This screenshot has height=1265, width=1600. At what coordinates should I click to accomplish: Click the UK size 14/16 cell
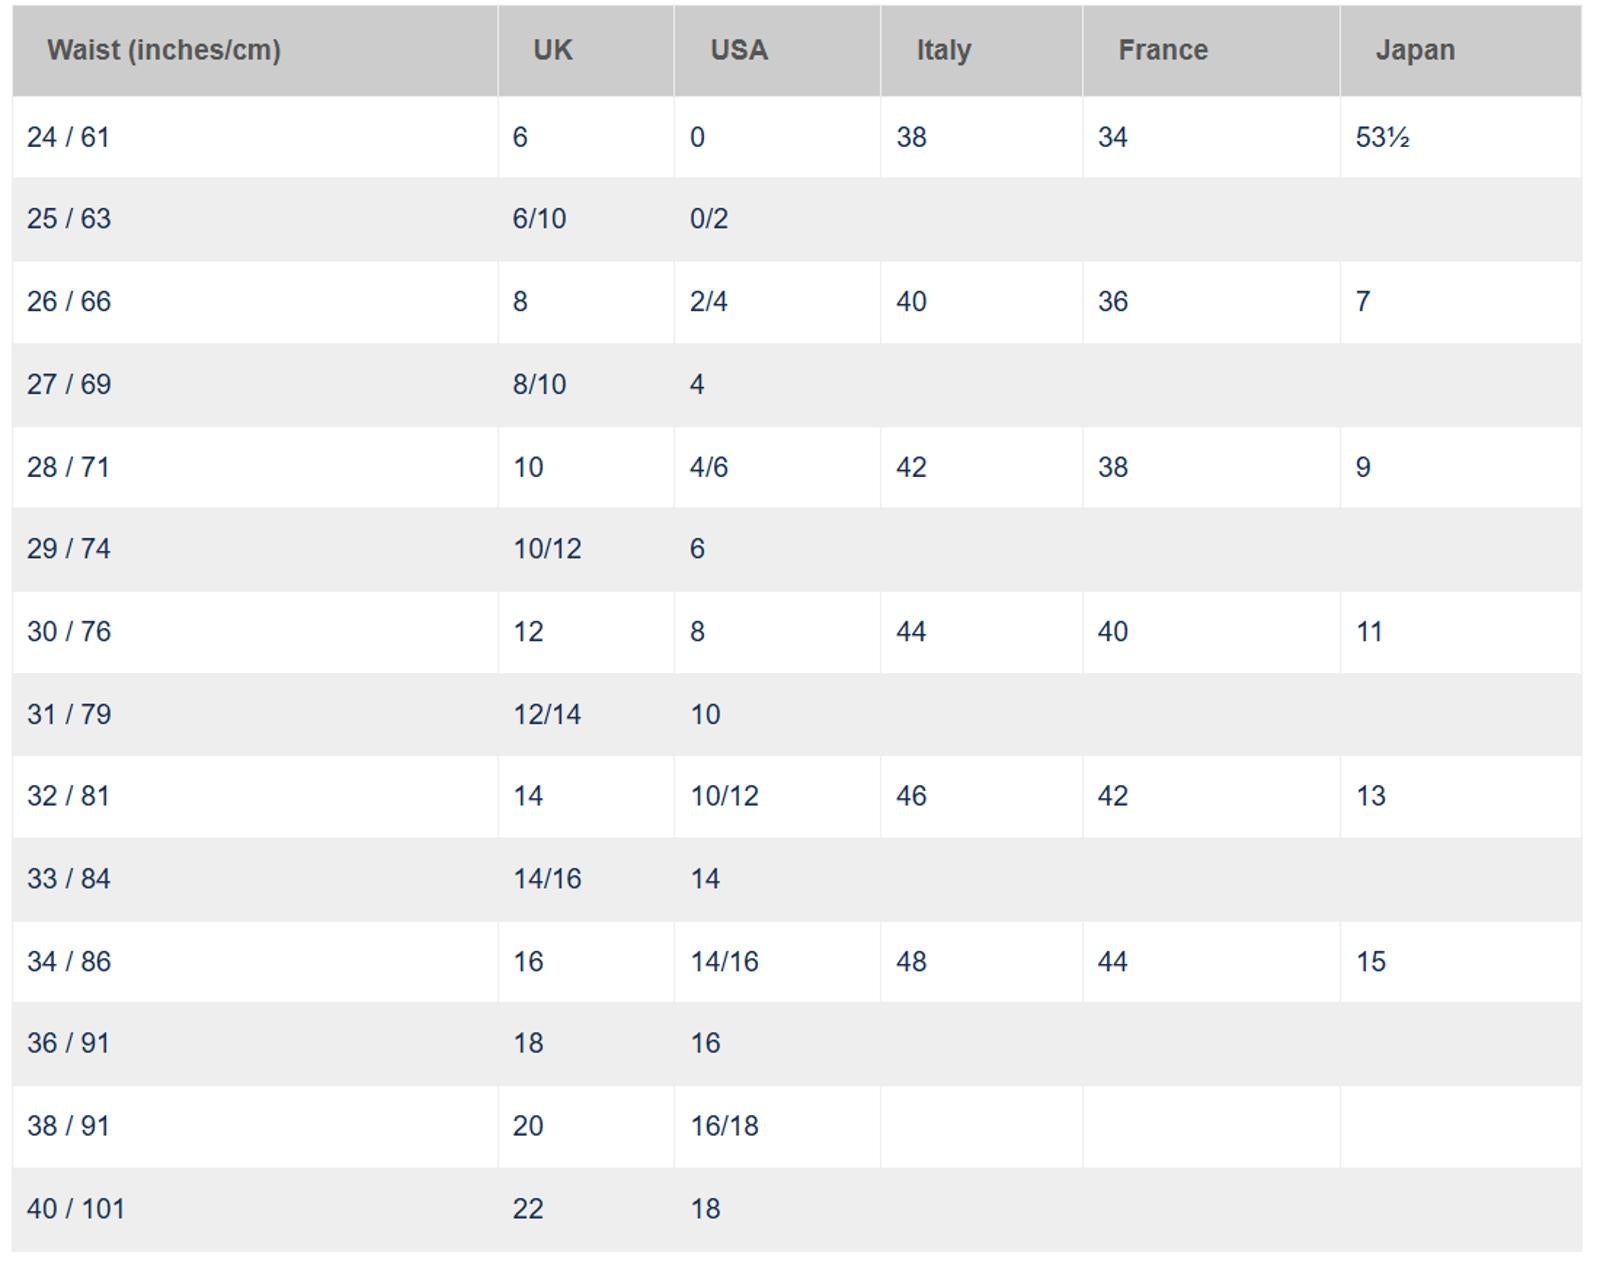[547, 879]
